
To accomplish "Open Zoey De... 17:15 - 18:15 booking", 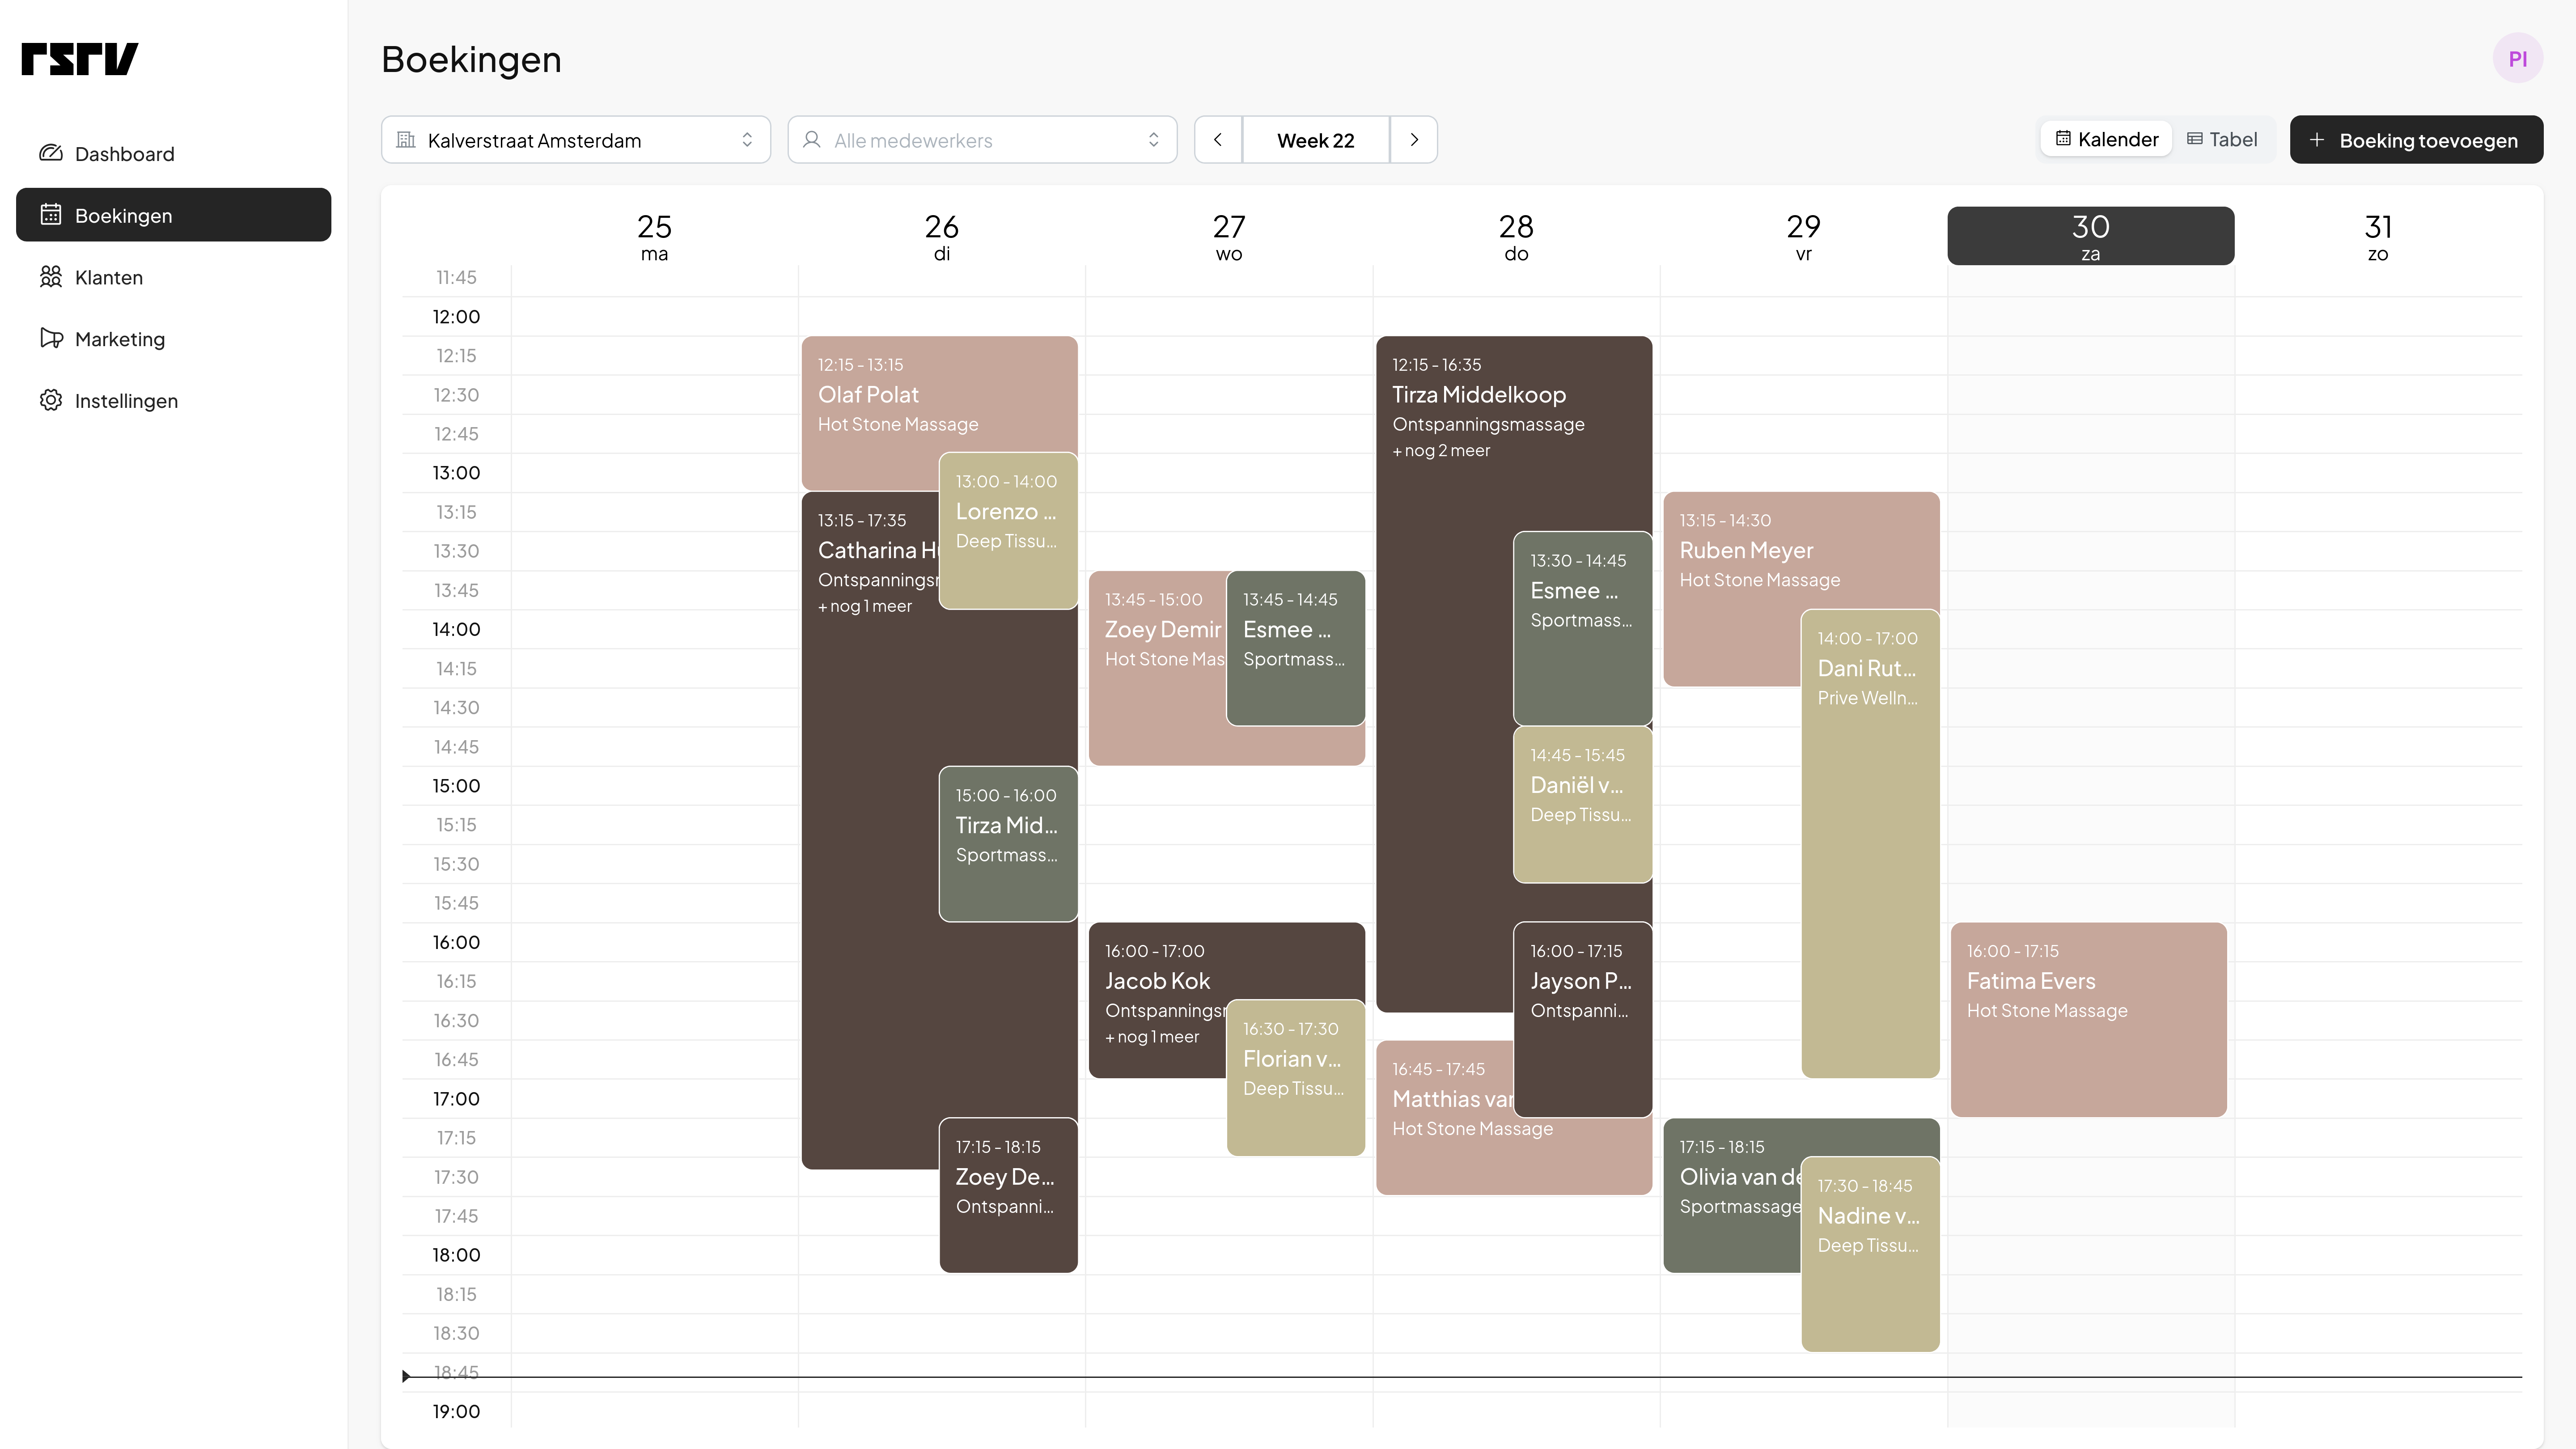I will 1008,1195.
